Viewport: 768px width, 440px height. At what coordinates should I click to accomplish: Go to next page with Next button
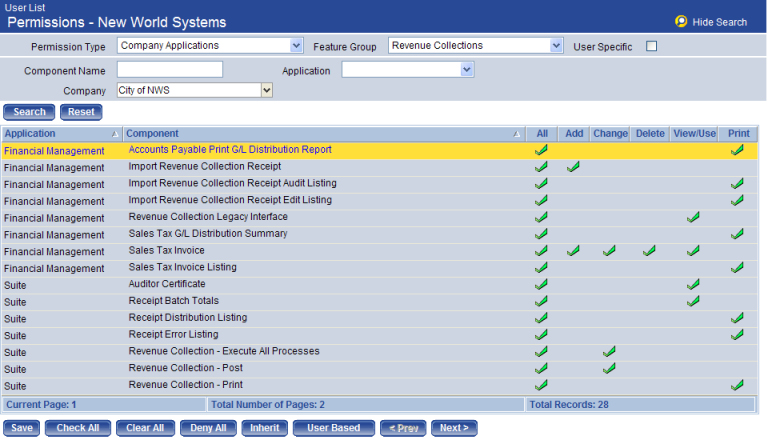click(x=454, y=428)
